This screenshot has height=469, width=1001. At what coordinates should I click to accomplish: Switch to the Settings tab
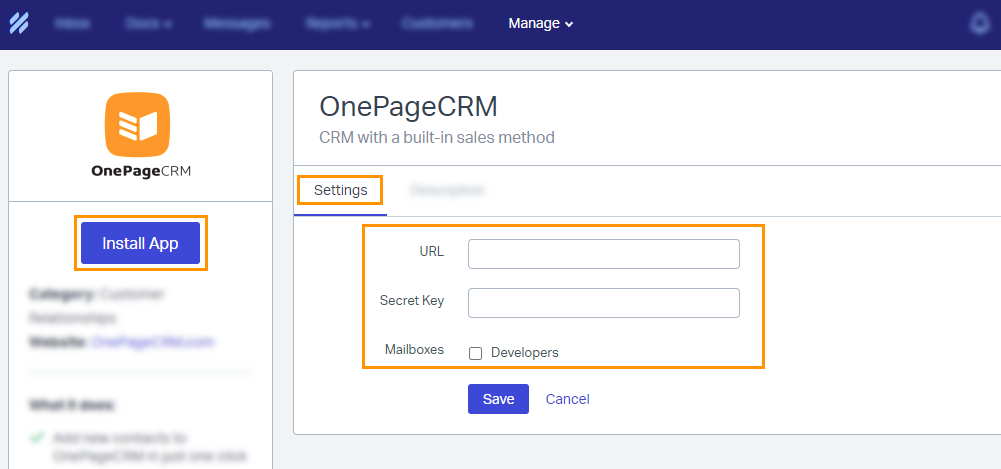coord(340,190)
